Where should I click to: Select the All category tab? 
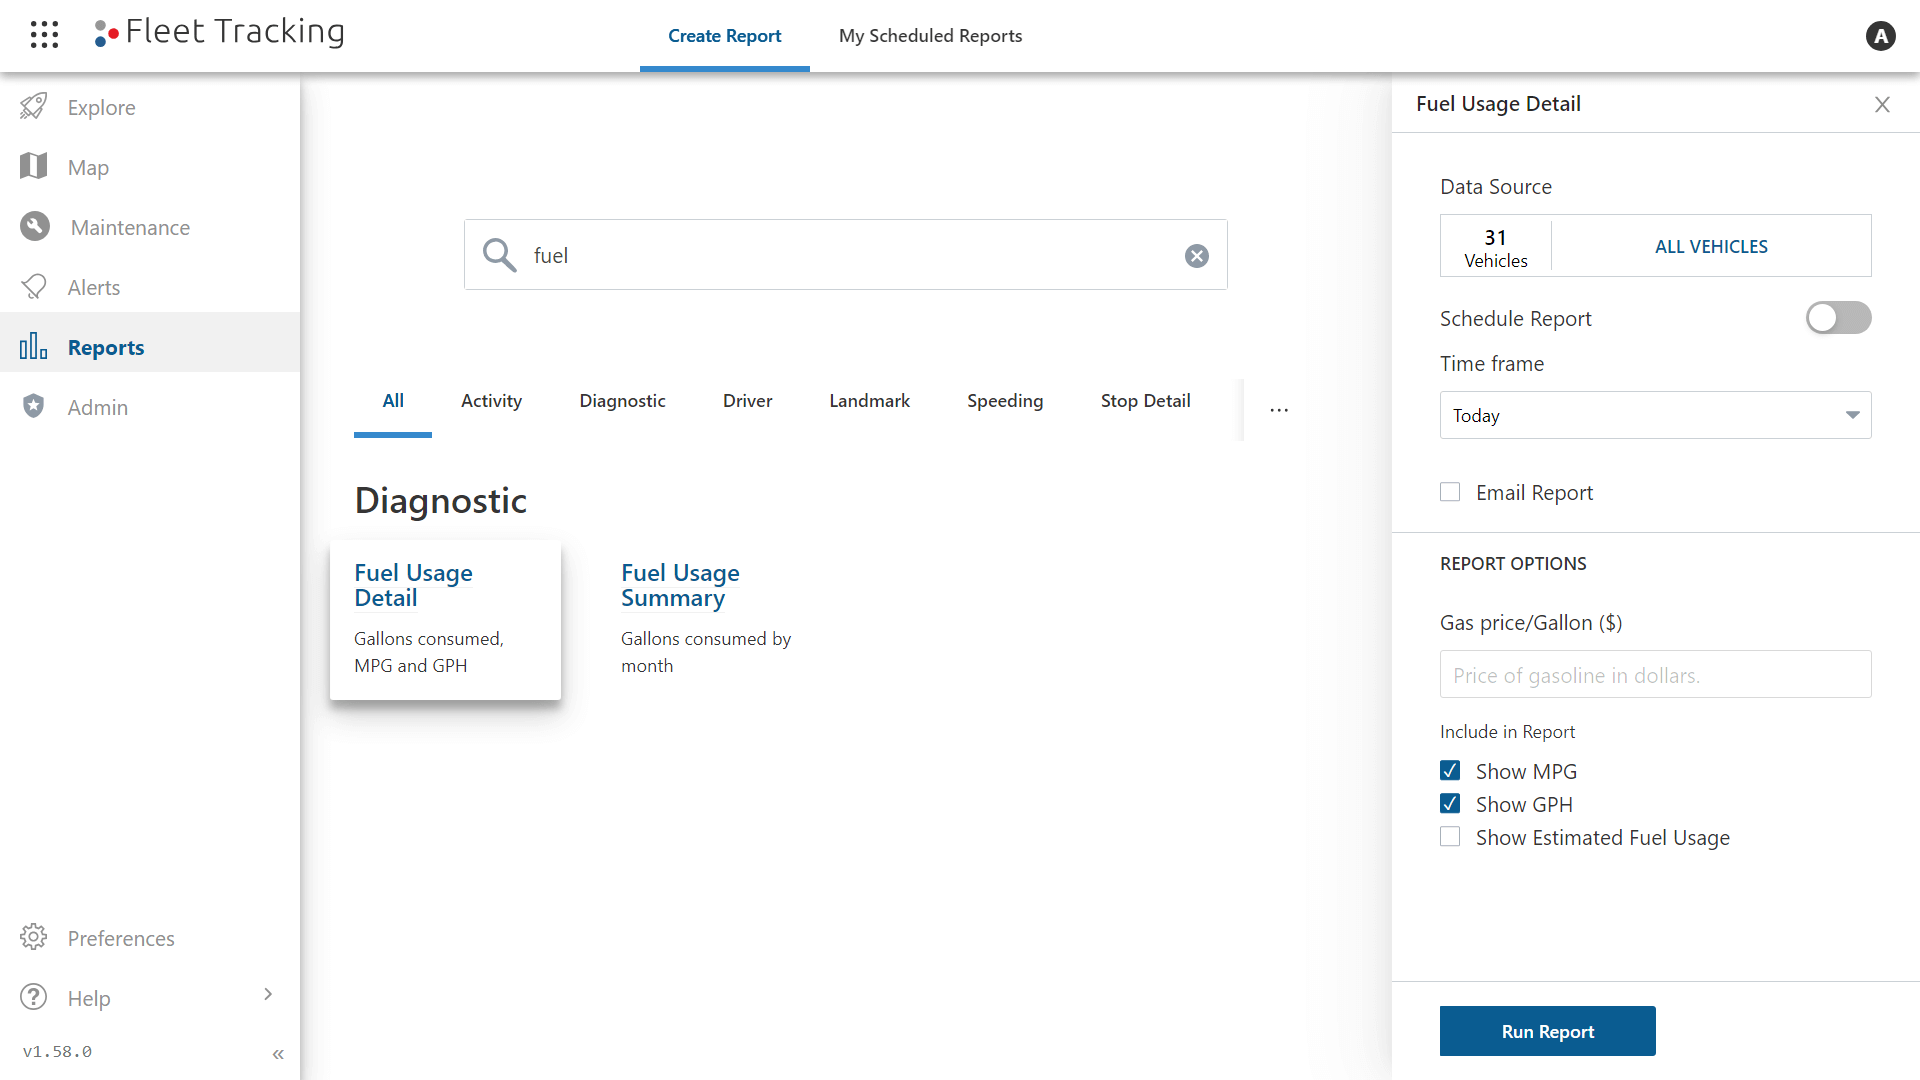point(393,401)
